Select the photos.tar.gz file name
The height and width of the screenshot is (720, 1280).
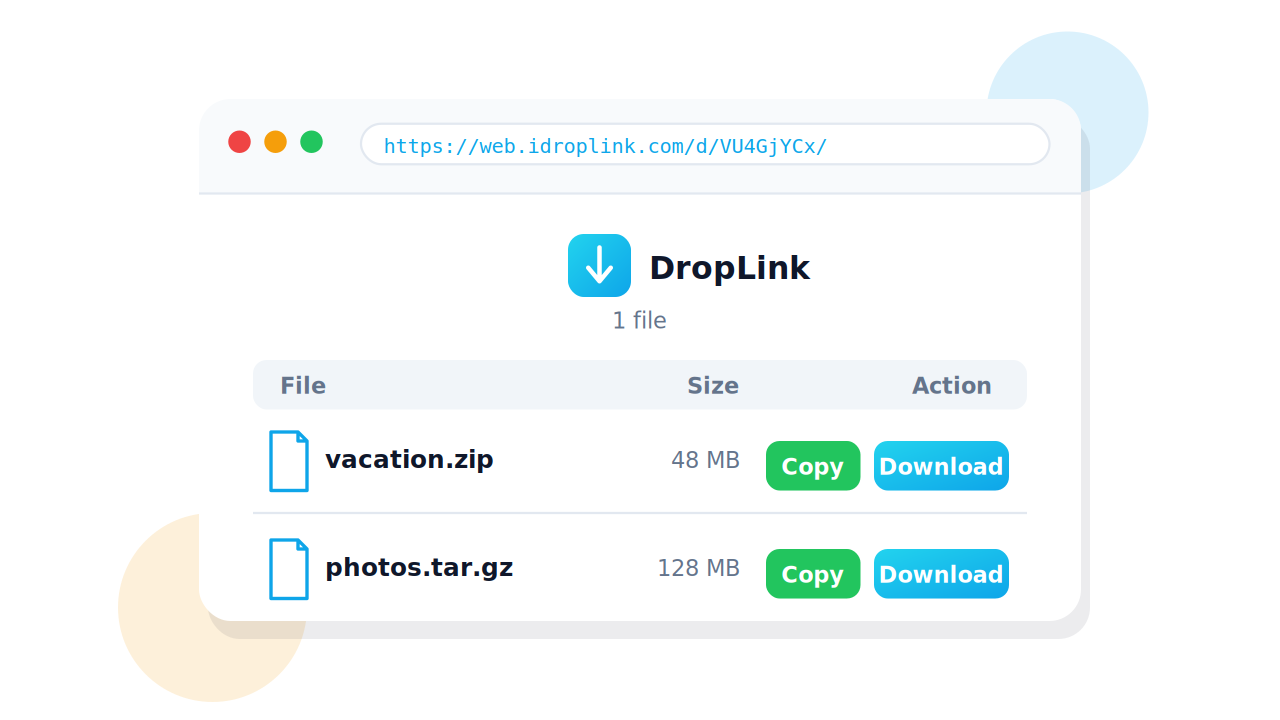tap(419, 568)
